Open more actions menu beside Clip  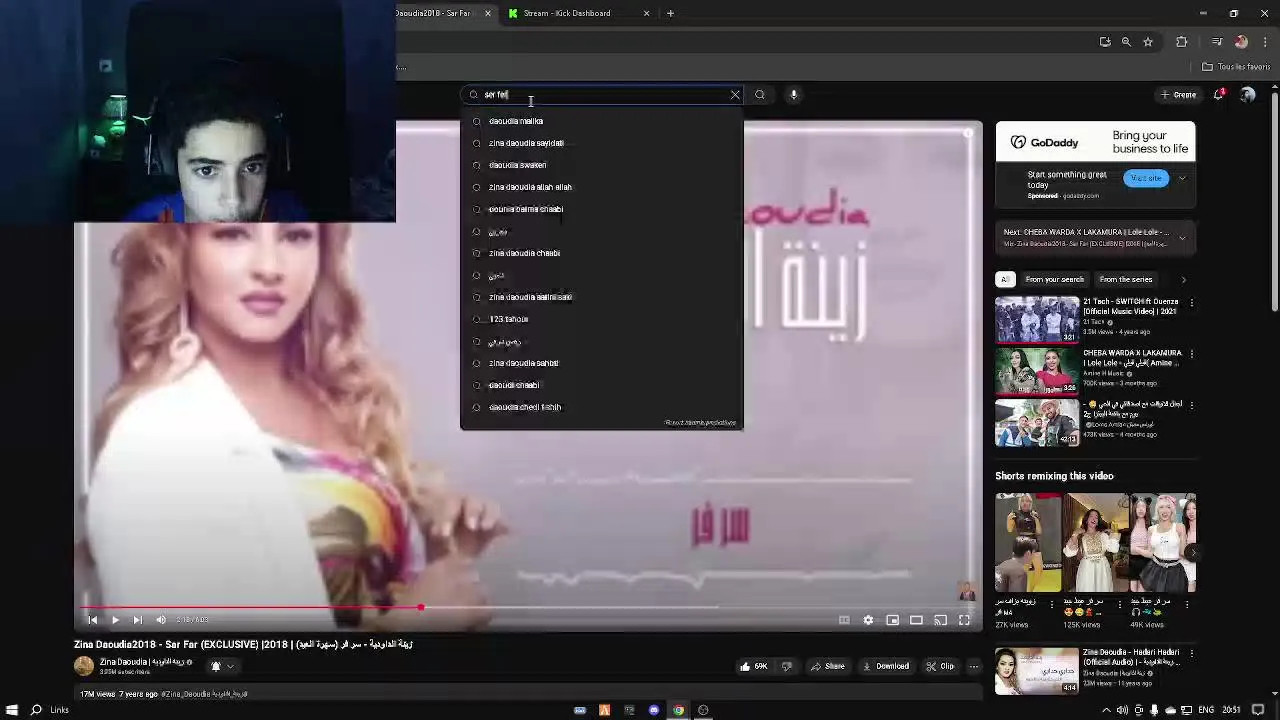point(974,666)
